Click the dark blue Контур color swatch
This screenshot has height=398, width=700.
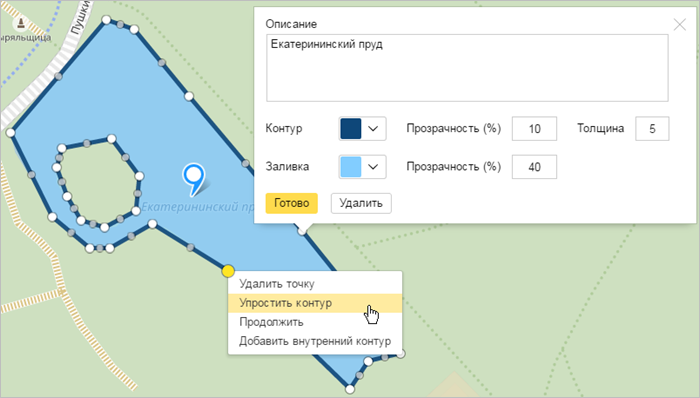351,129
